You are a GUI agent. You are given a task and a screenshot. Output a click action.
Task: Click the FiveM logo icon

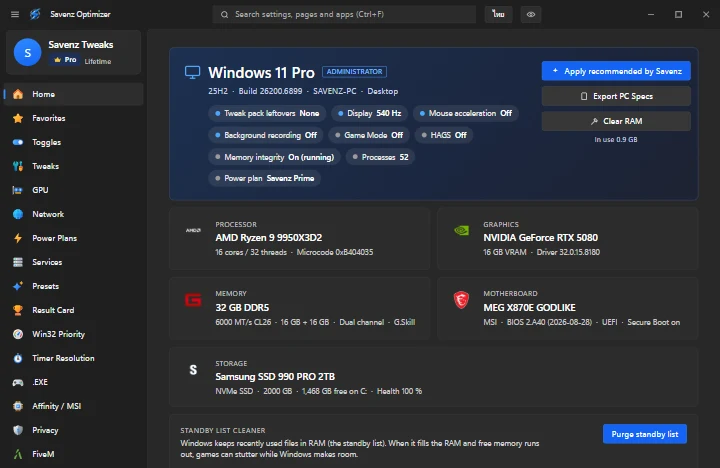coord(18,454)
